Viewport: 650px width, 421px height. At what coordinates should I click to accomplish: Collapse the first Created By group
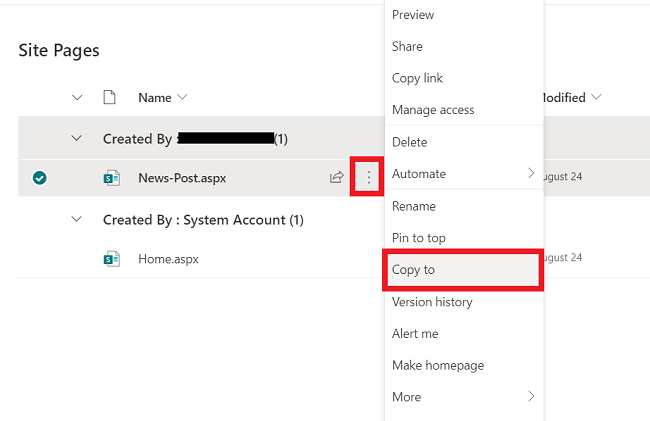(77, 139)
